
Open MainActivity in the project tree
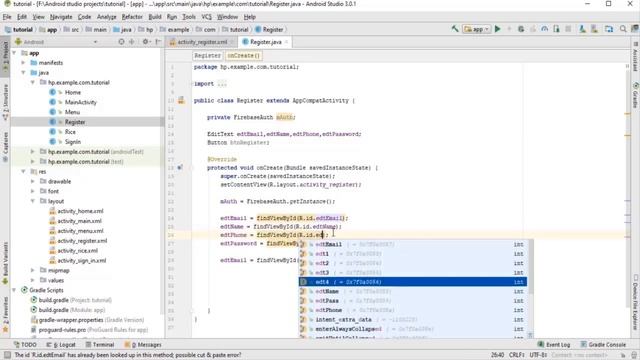pyautogui.click(x=80, y=102)
